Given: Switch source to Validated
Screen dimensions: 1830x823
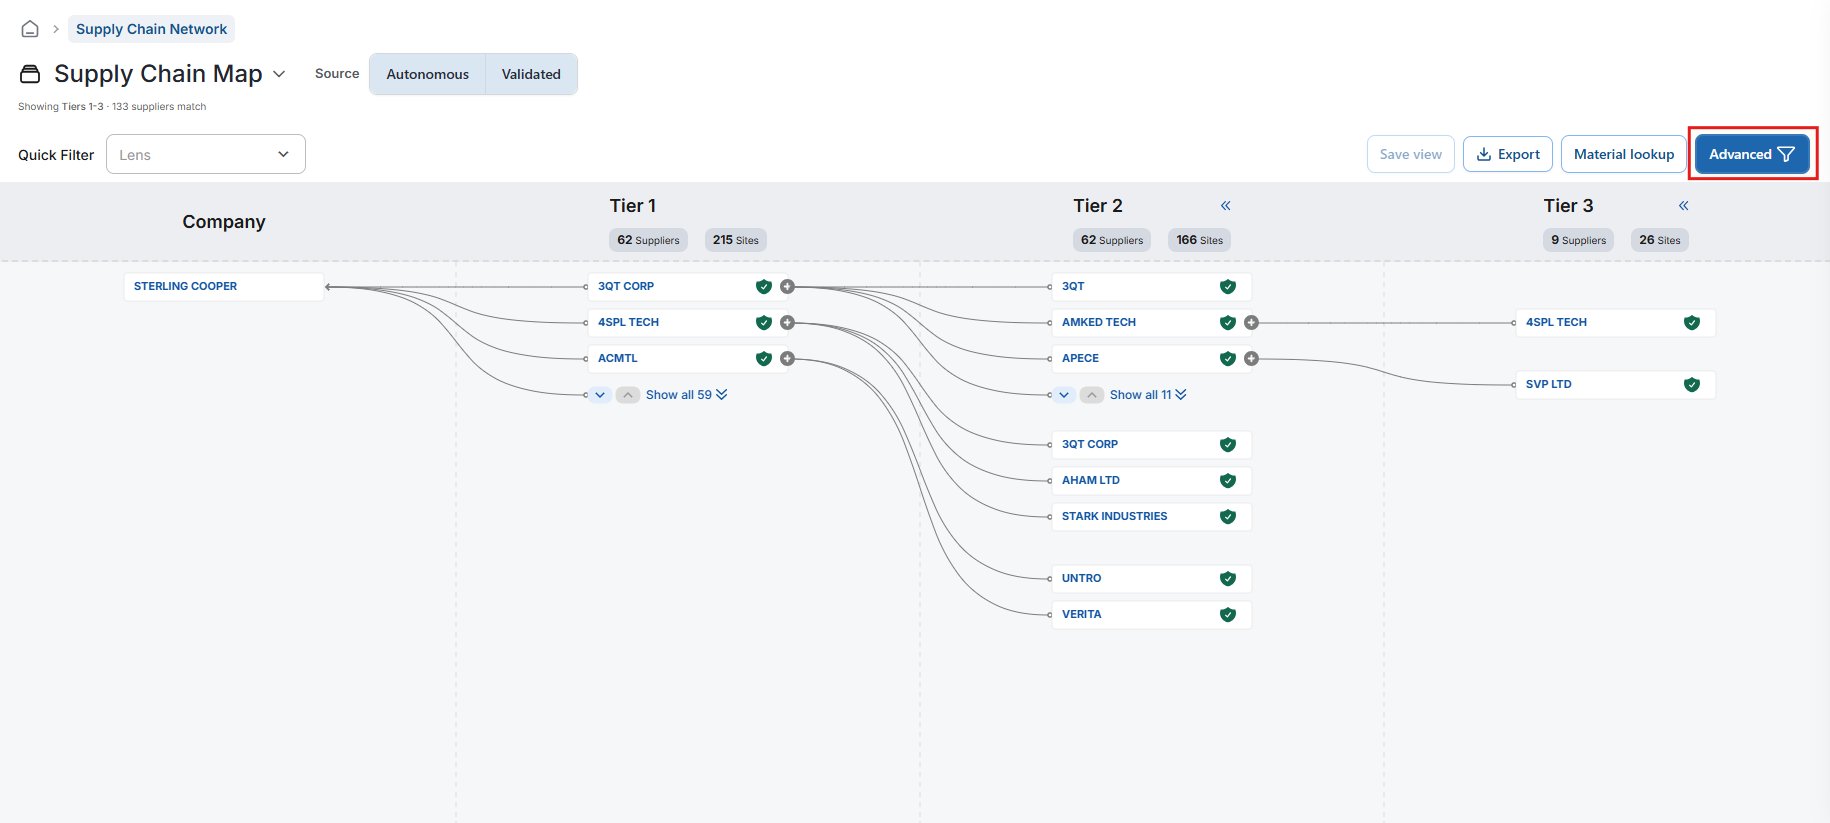Looking at the screenshot, I should coord(531,74).
